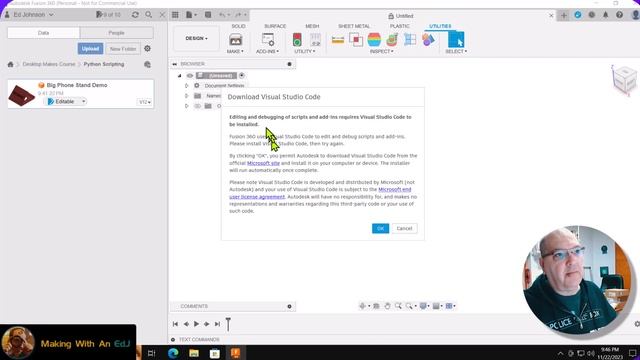The height and width of the screenshot is (360, 640).
Task: Create a New Folder in data panel
Action: [123, 49]
